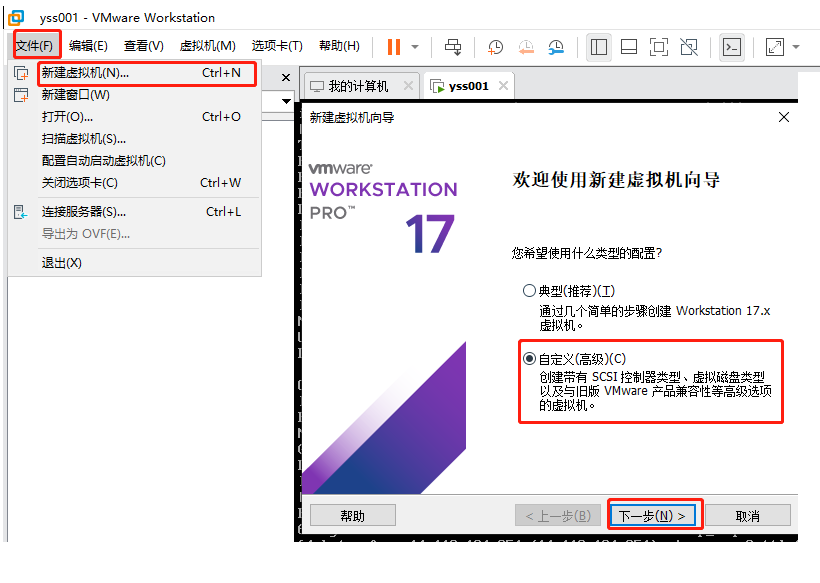Open the File (文件) menu

tap(35, 46)
